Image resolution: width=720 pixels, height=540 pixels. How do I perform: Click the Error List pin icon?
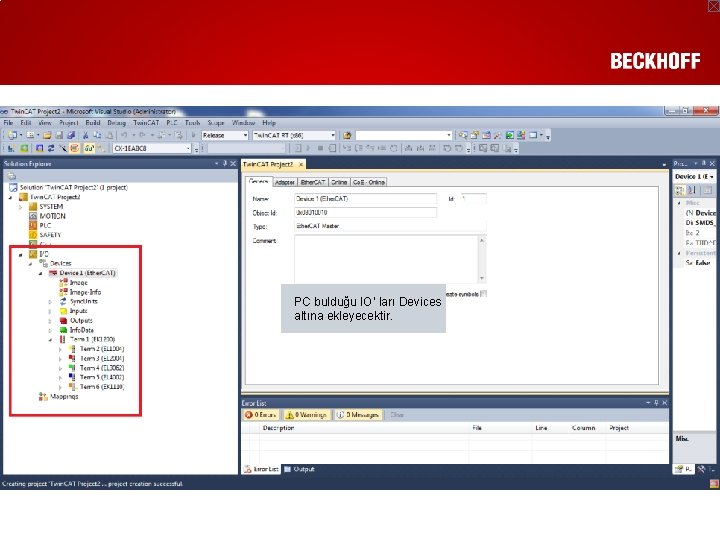coord(656,403)
